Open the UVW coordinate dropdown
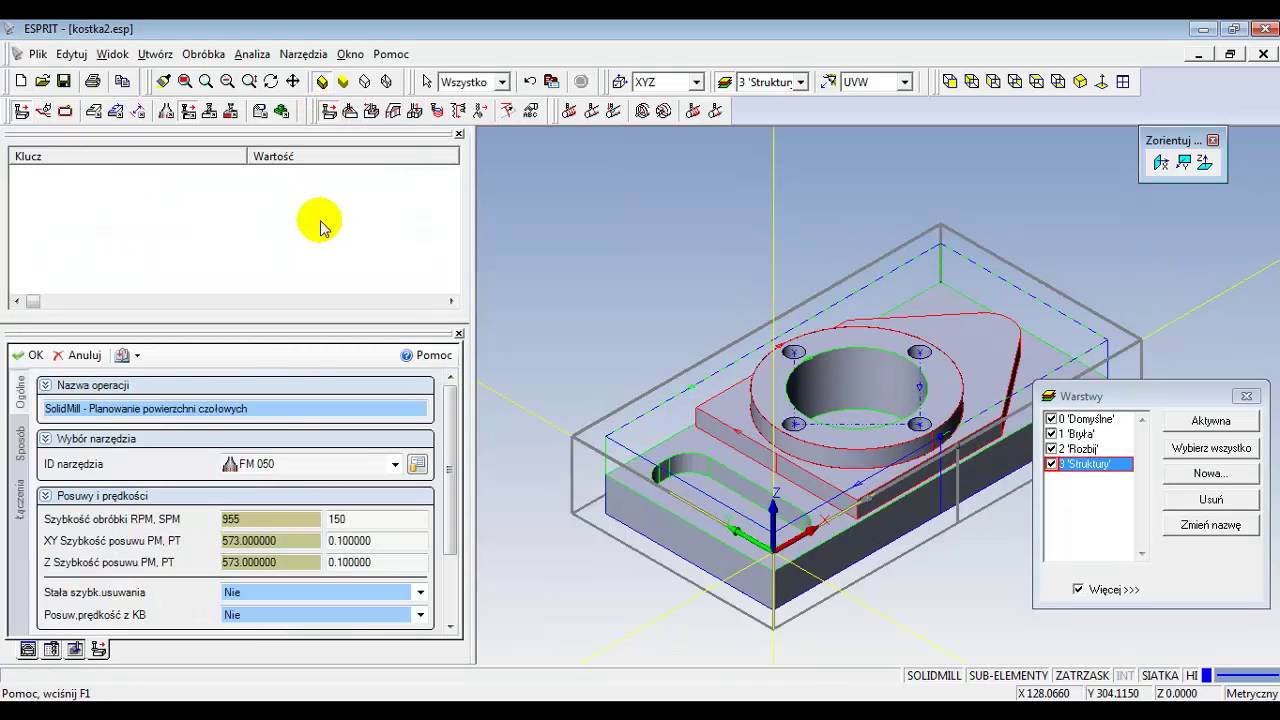The height and width of the screenshot is (720, 1280). (x=905, y=82)
